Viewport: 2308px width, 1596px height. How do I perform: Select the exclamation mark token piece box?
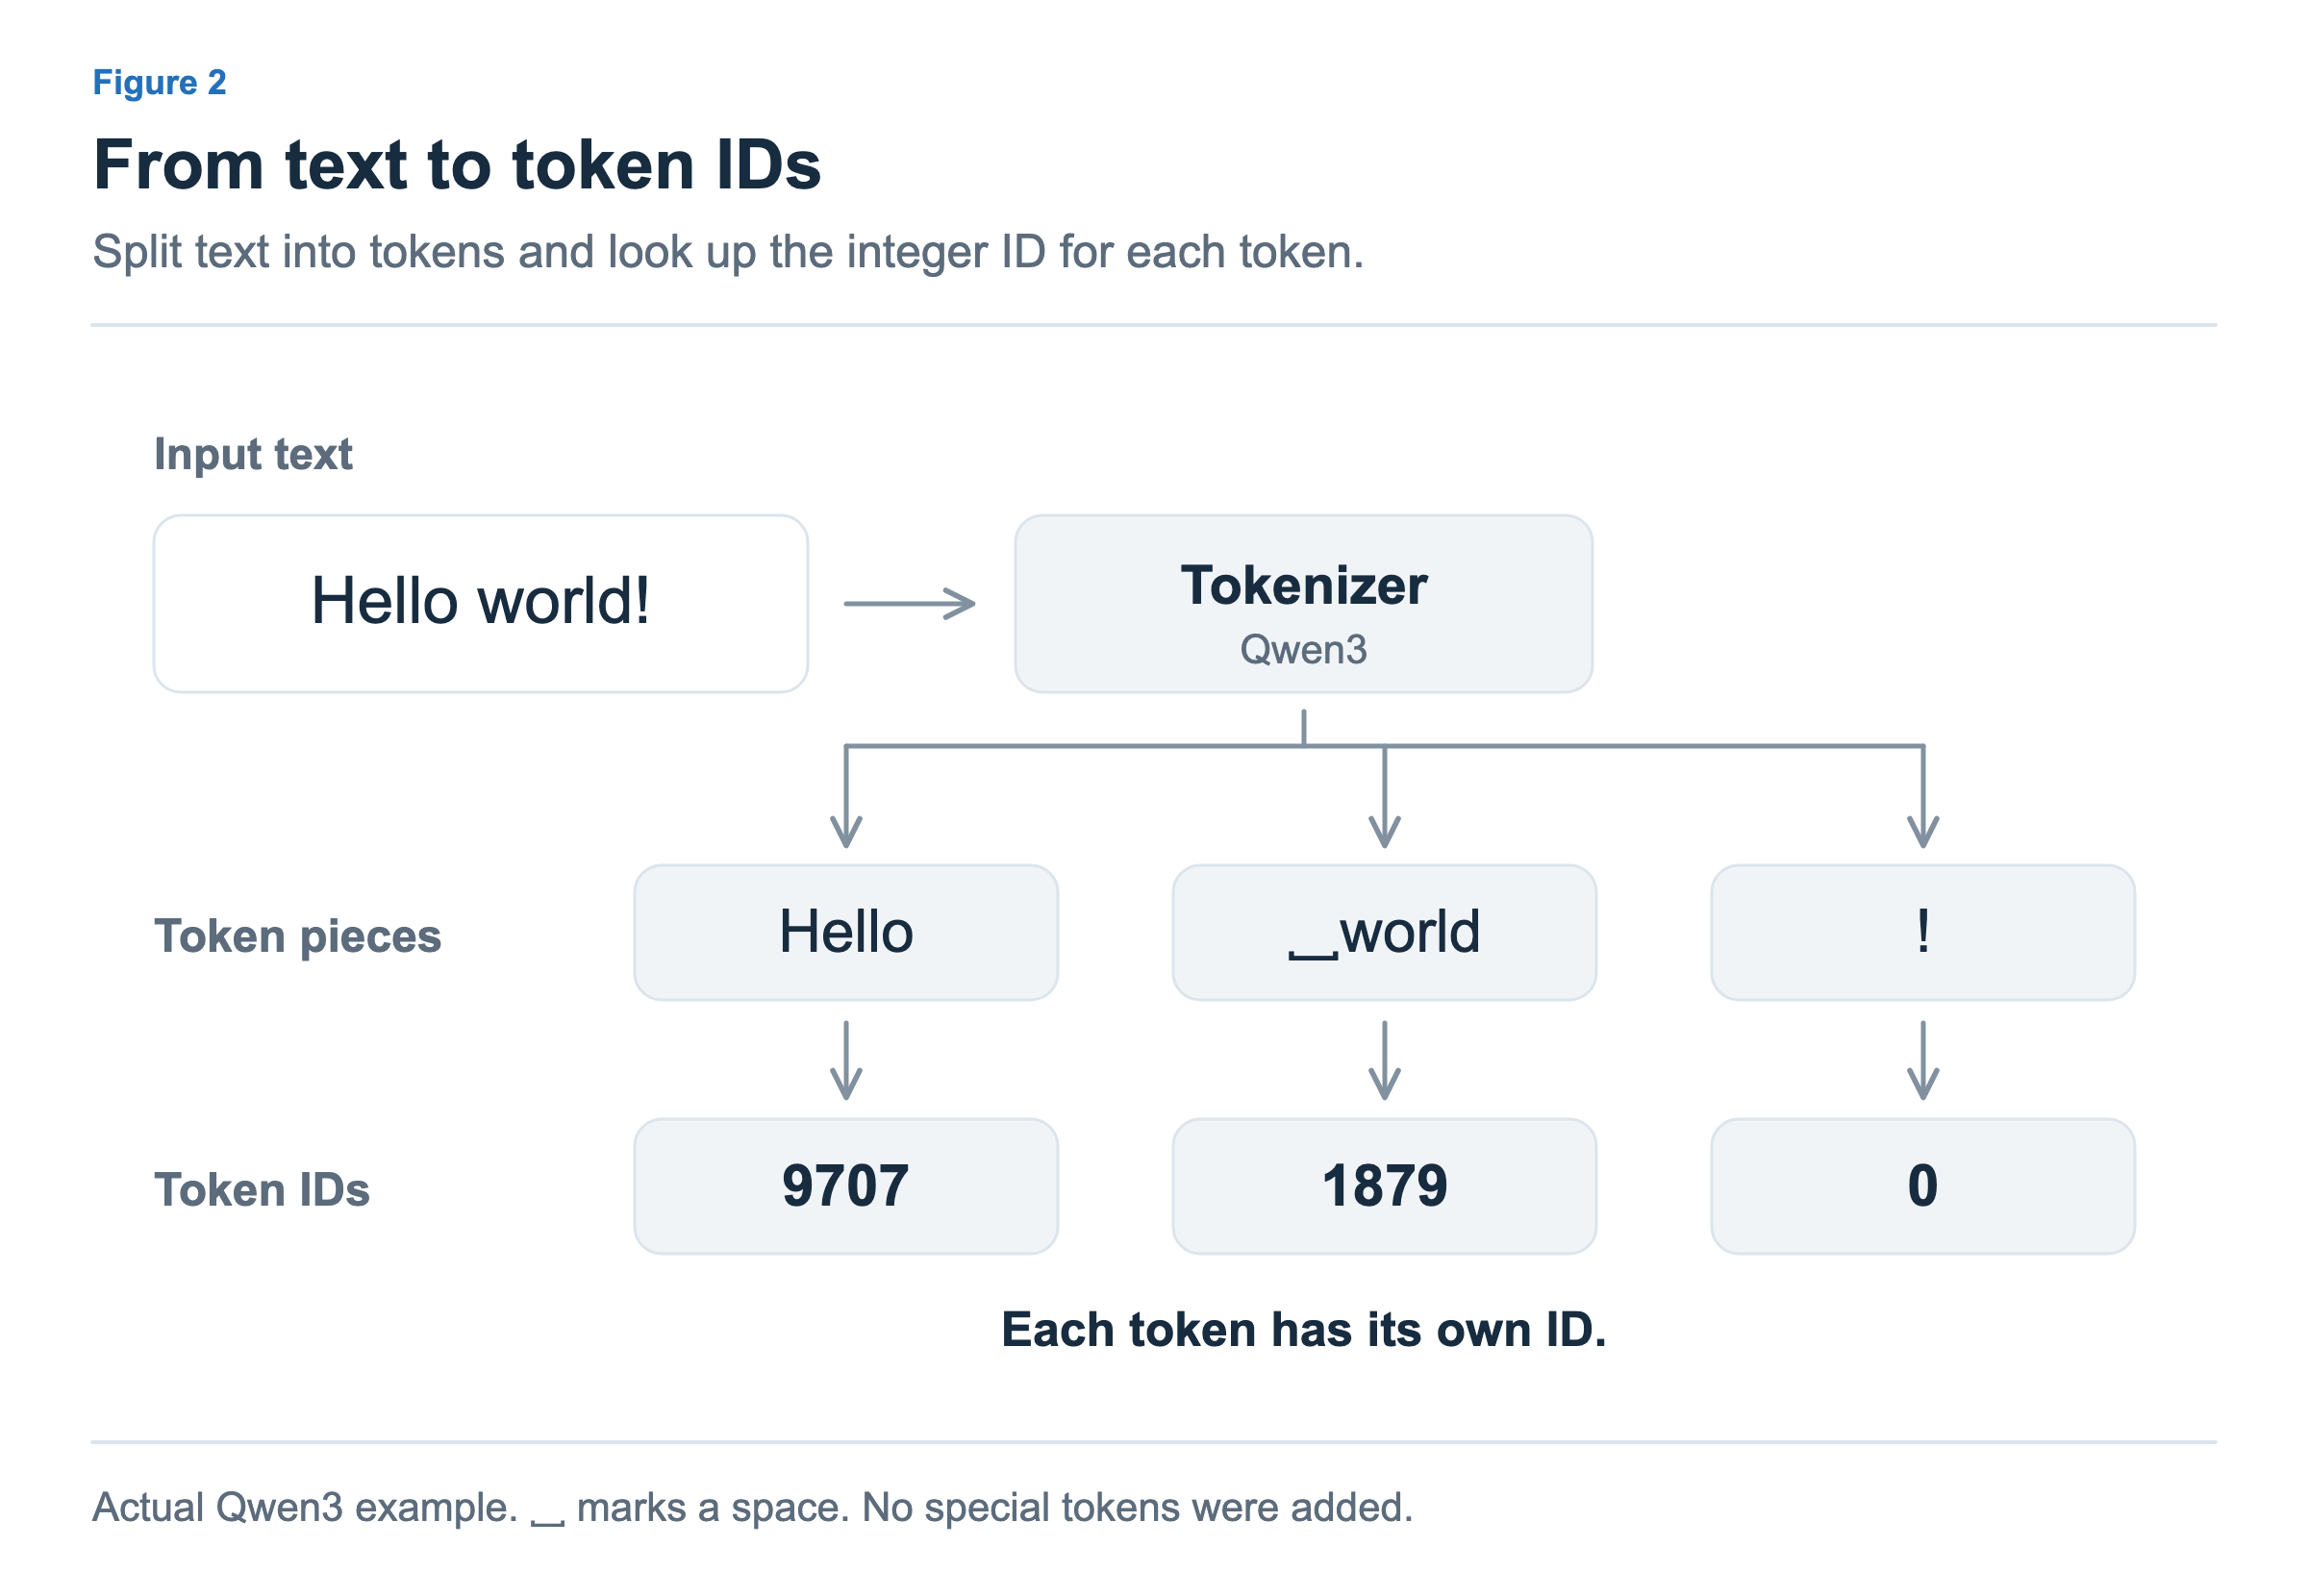(1923, 933)
